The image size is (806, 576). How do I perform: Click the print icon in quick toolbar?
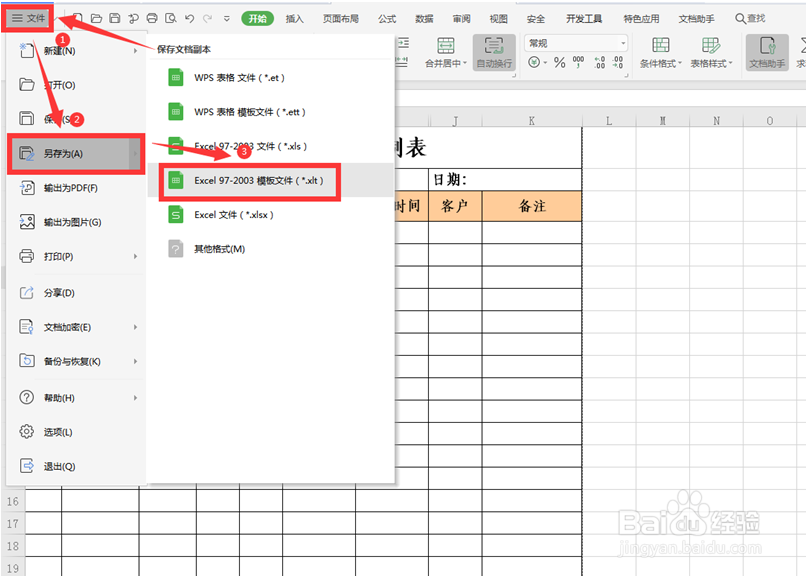[152, 18]
